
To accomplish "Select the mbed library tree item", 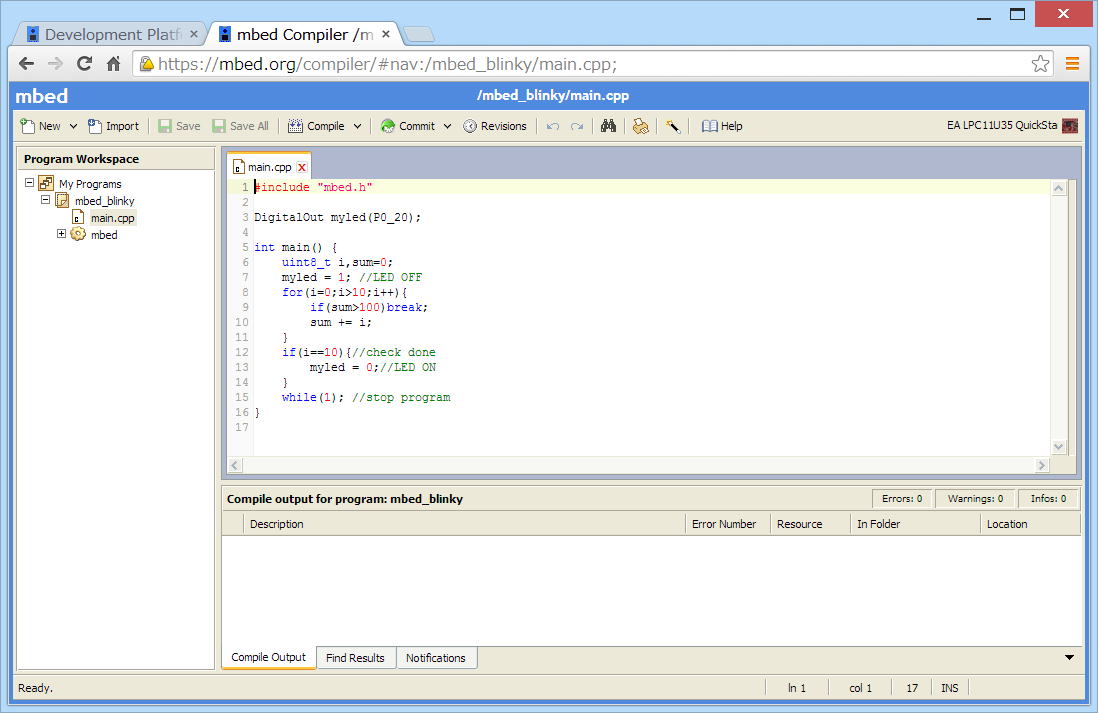I will coord(104,235).
